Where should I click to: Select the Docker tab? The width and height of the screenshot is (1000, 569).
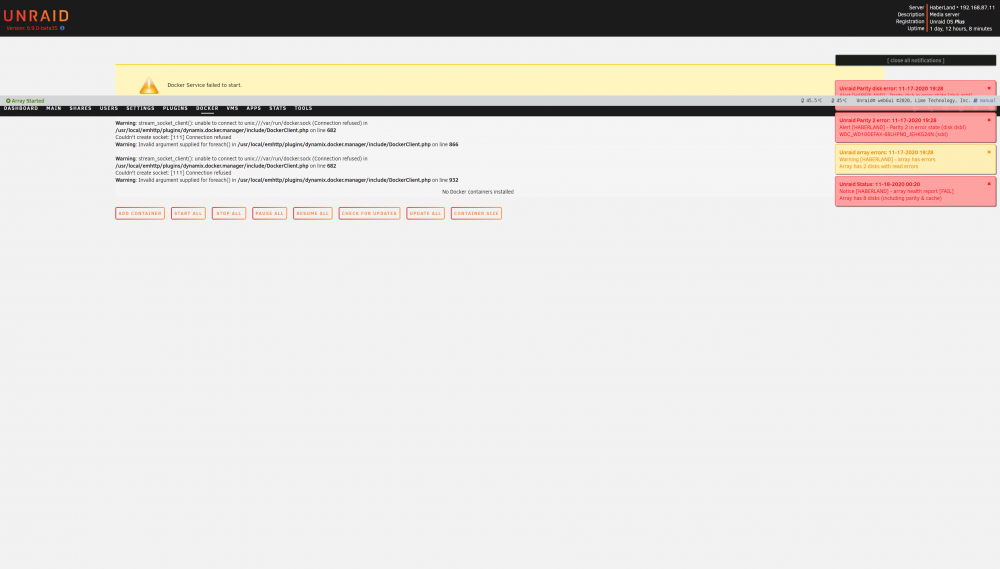tap(207, 108)
